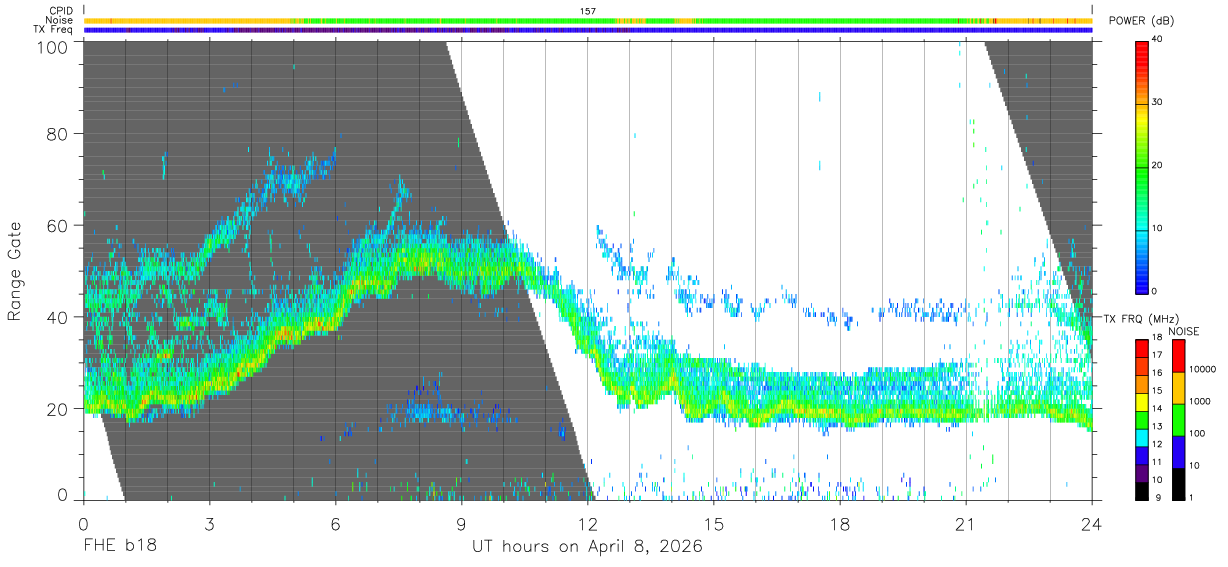1228x567 pixels.
Task: Click the red top swatch of NOISE legend
Action: click(1178, 355)
